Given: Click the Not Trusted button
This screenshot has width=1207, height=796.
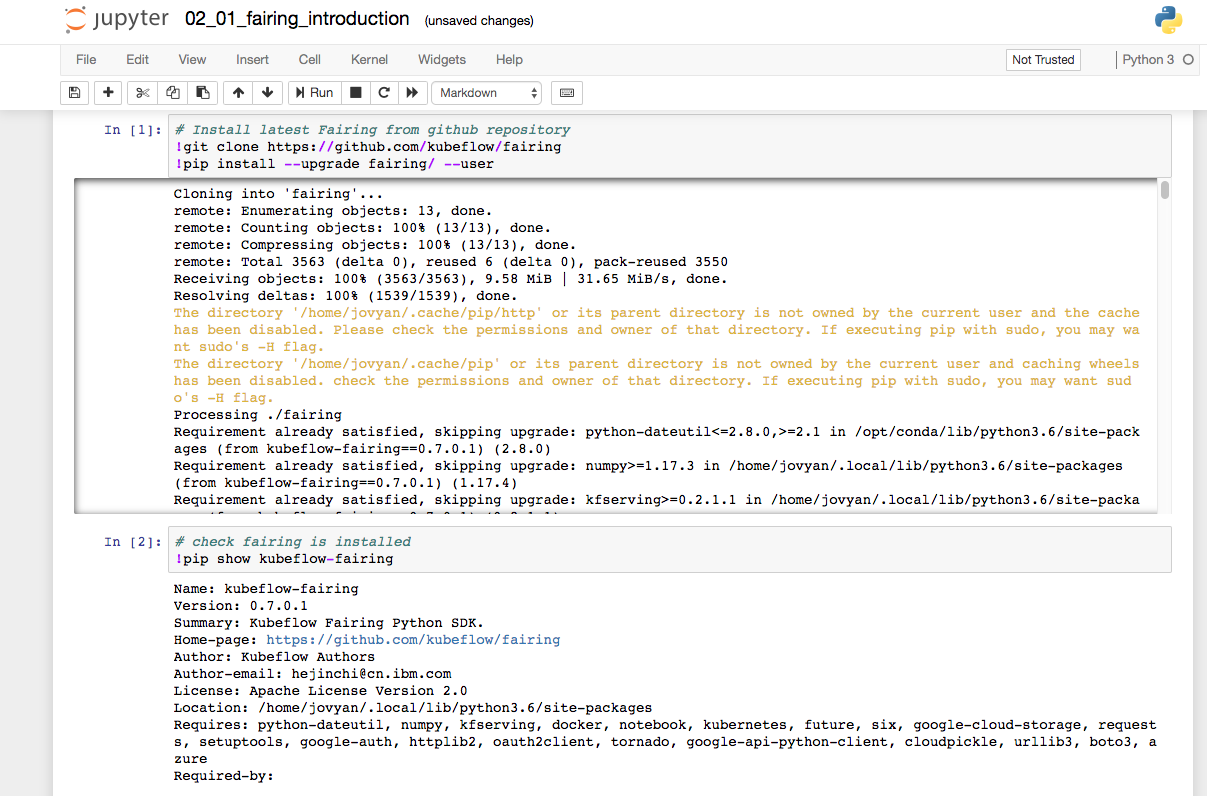Looking at the screenshot, I should [x=1043, y=60].
